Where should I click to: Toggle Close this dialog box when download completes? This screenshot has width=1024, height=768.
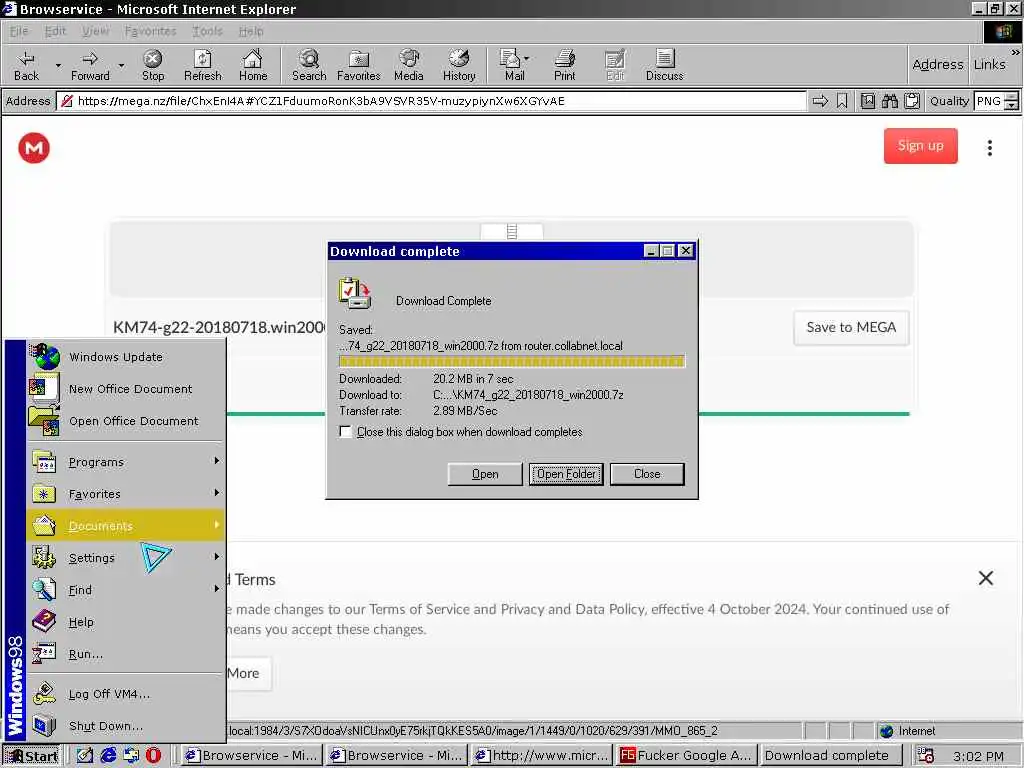pos(345,432)
